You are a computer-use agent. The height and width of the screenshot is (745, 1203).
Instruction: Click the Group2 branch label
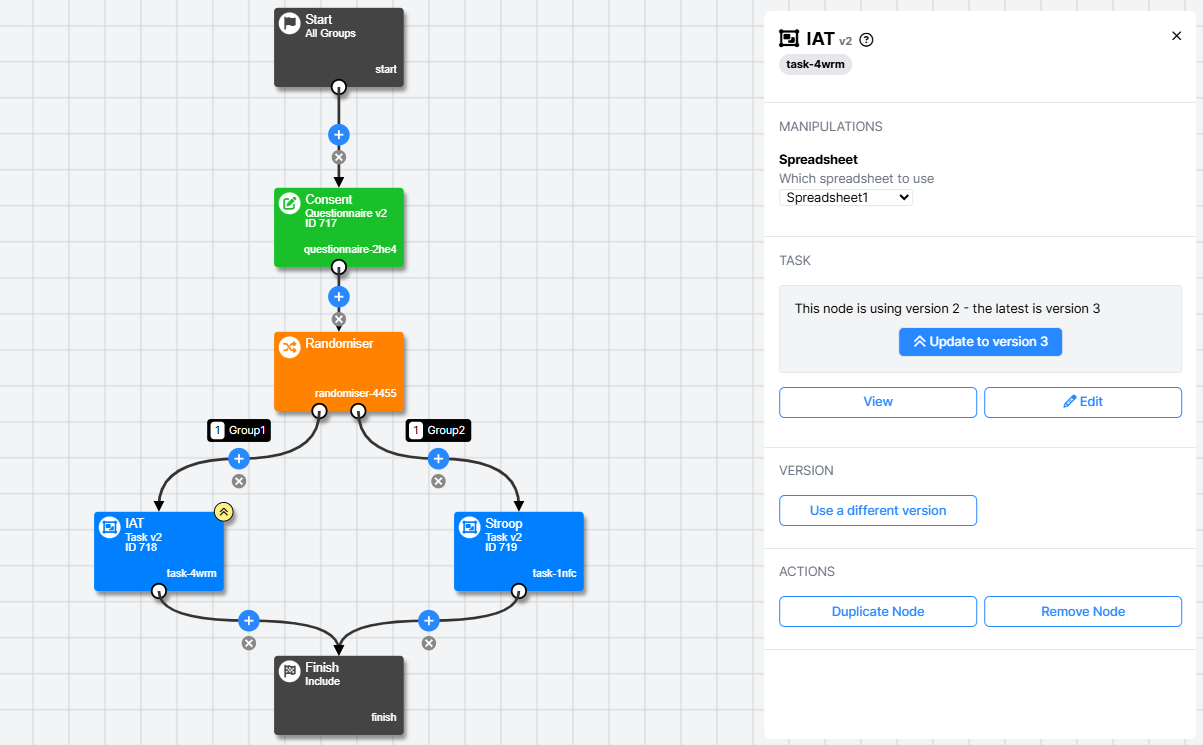pyautogui.click(x=438, y=430)
